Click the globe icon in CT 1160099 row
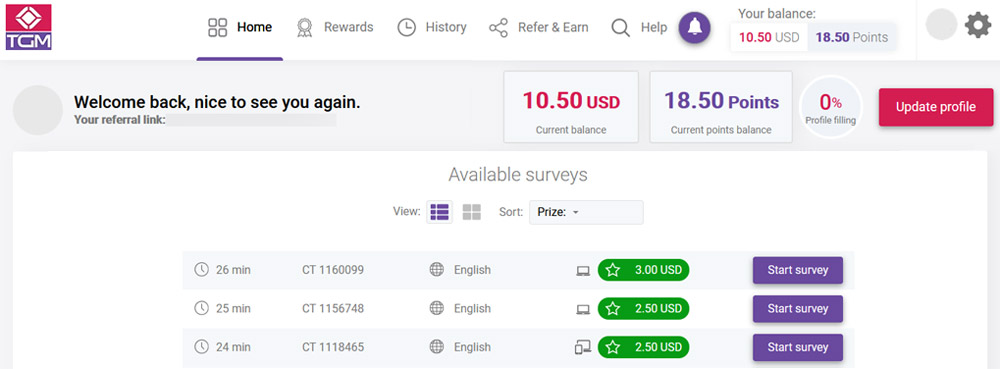 pos(437,270)
